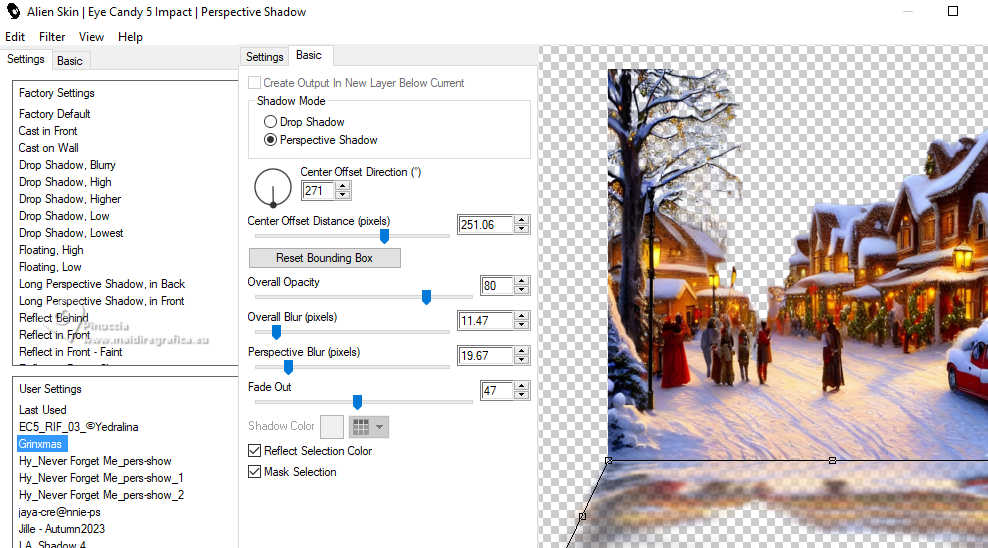Toggle Mask Selection checkbox

pos(255,471)
